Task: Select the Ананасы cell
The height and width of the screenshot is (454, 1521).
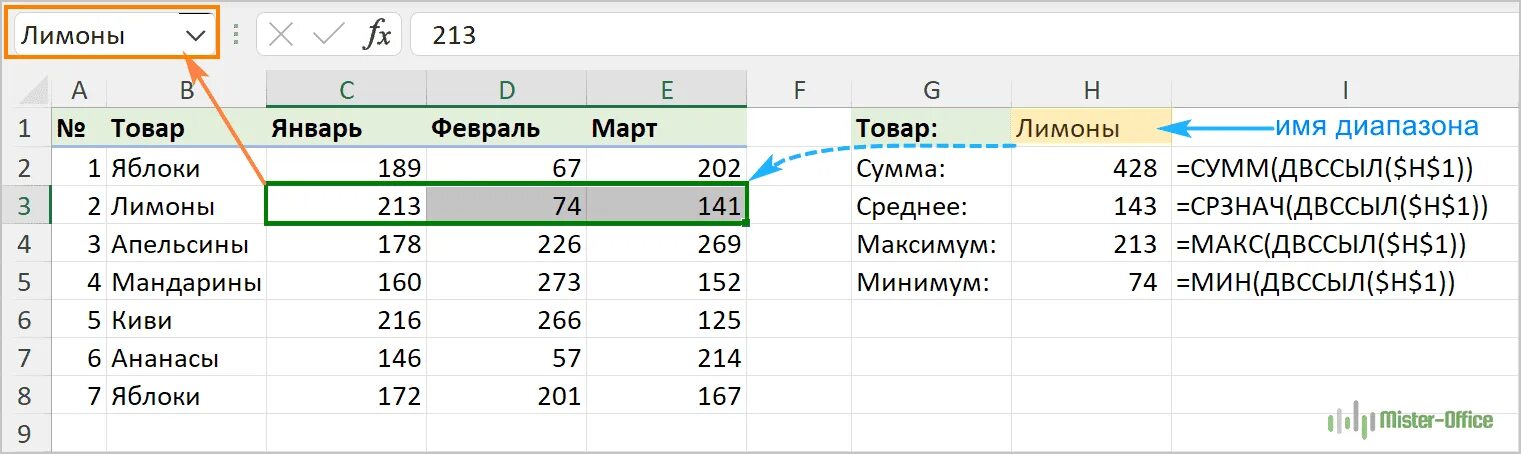Action: [x=186, y=359]
